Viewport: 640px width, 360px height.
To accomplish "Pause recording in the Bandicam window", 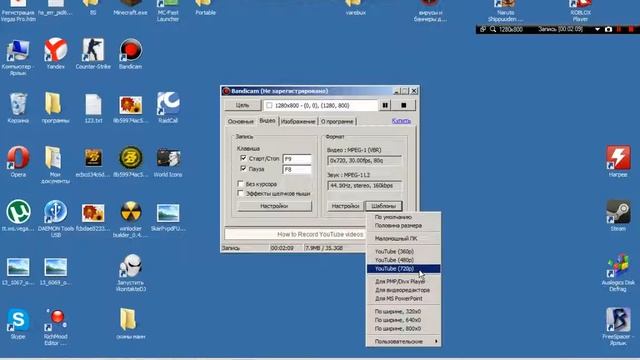I will 385,105.
